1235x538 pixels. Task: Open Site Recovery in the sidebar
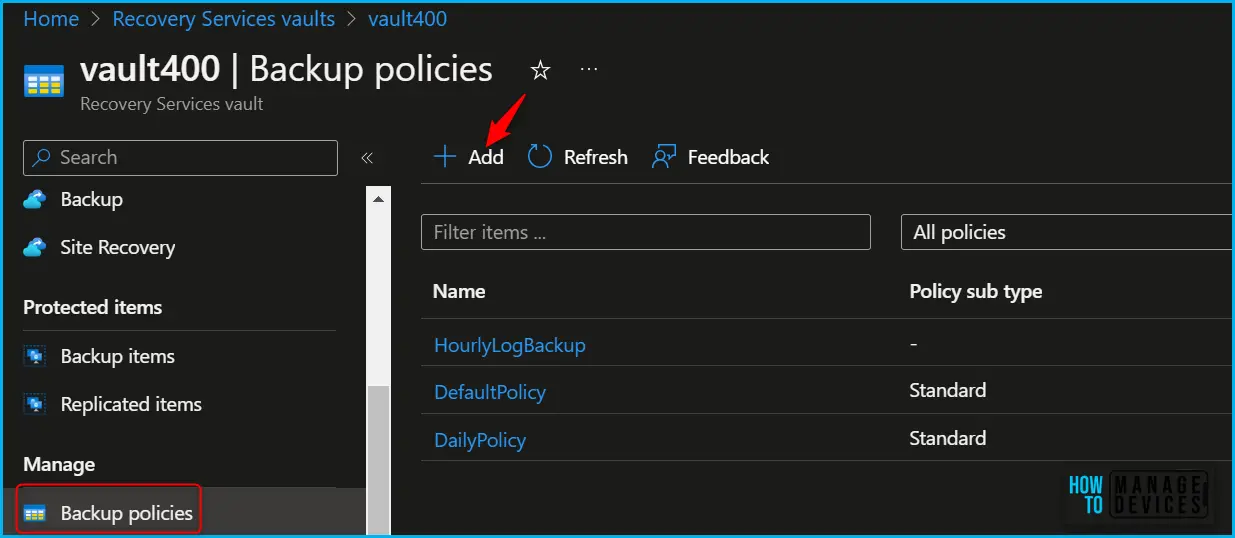pyautogui.click(x=118, y=247)
